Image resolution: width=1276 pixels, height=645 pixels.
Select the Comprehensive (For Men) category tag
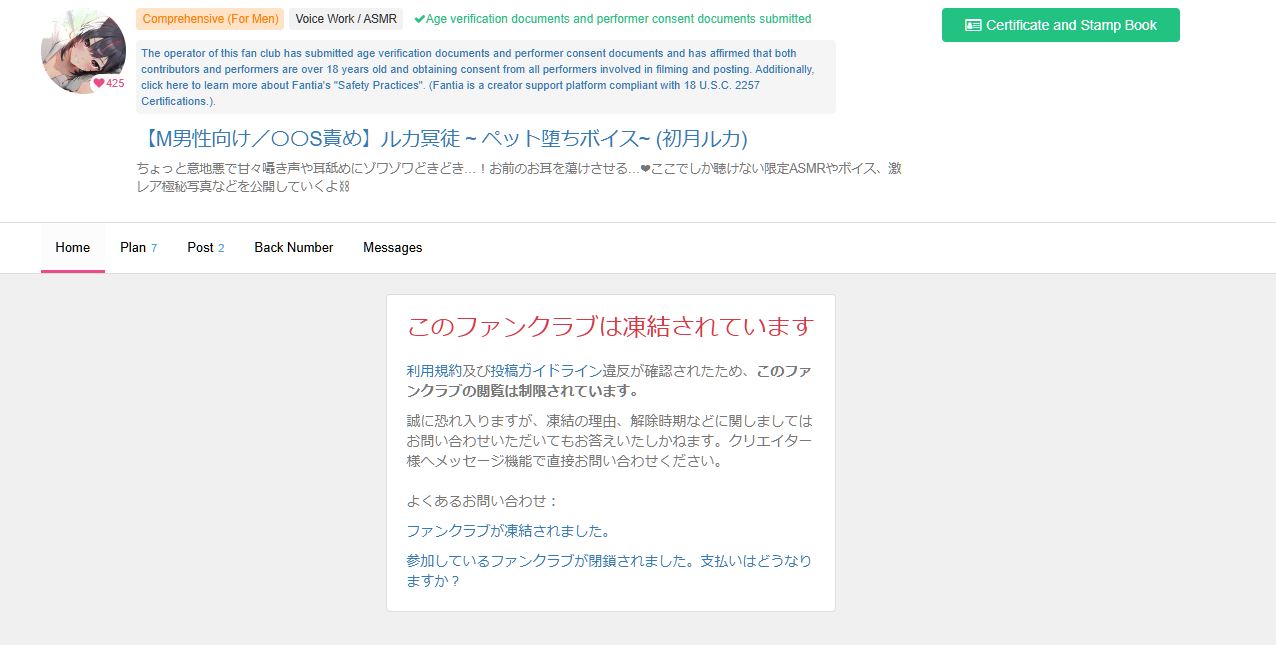pyautogui.click(x=210, y=19)
